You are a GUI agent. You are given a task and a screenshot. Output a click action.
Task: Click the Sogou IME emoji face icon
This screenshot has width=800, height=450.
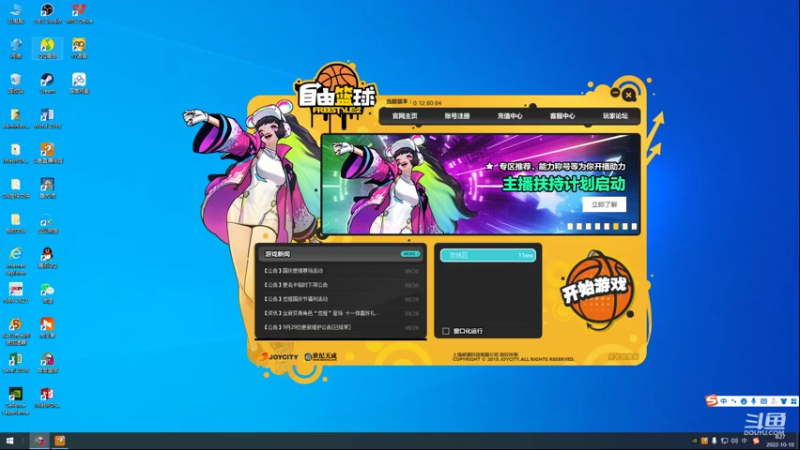[x=743, y=402]
